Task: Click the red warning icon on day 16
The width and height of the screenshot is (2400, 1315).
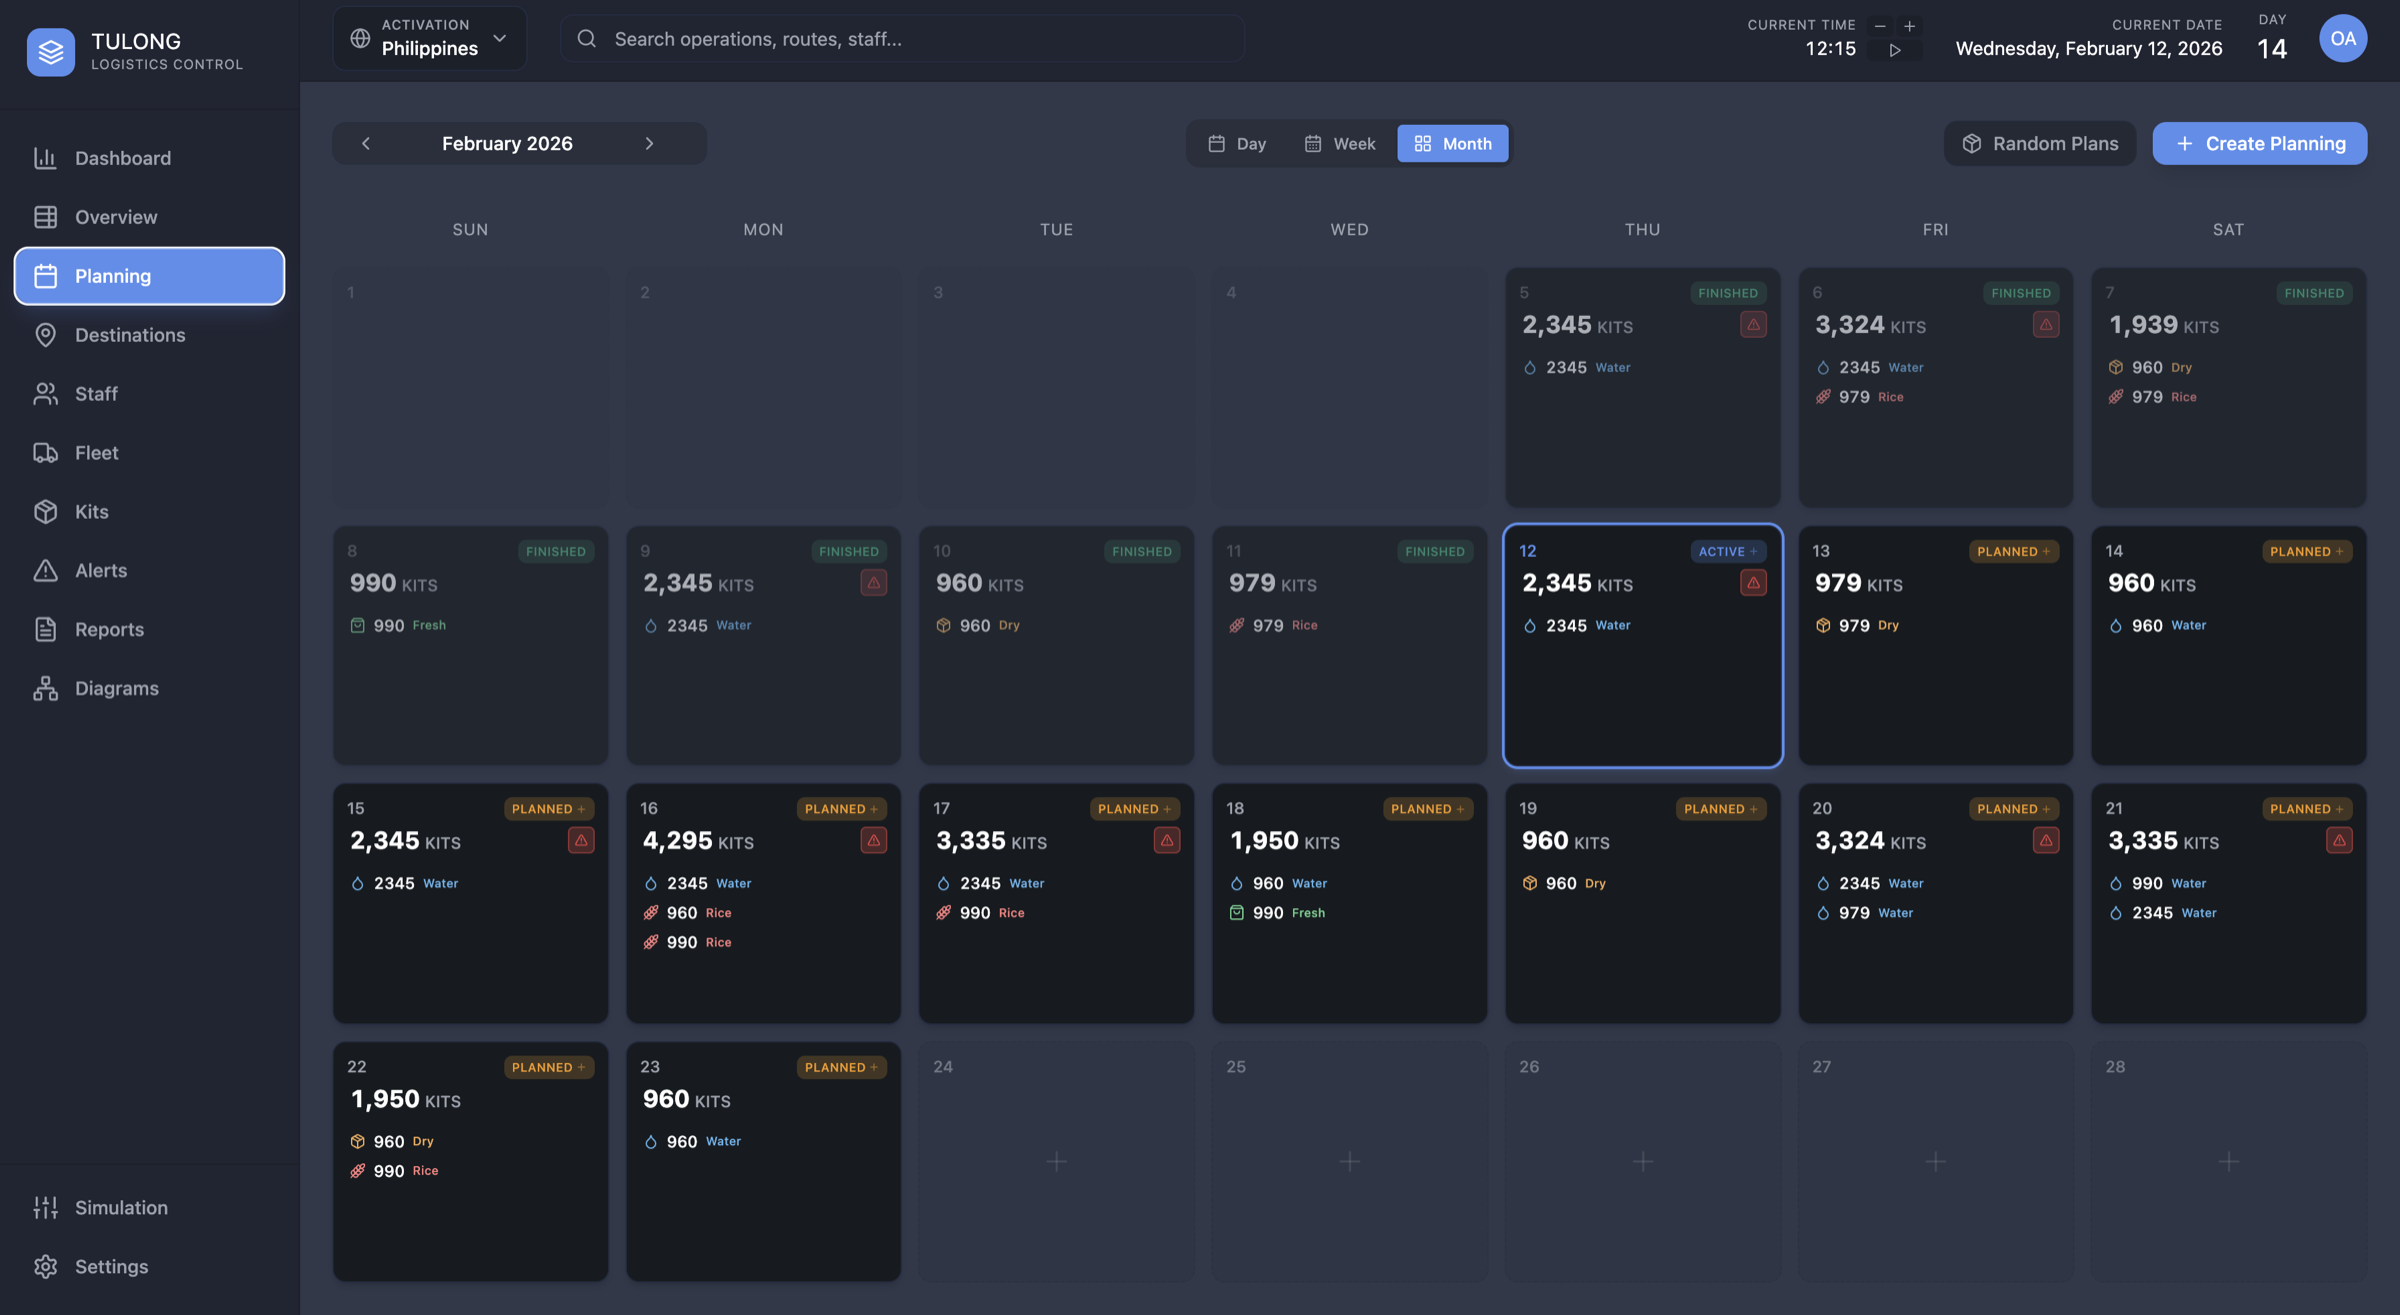Action: click(x=873, y=840)
